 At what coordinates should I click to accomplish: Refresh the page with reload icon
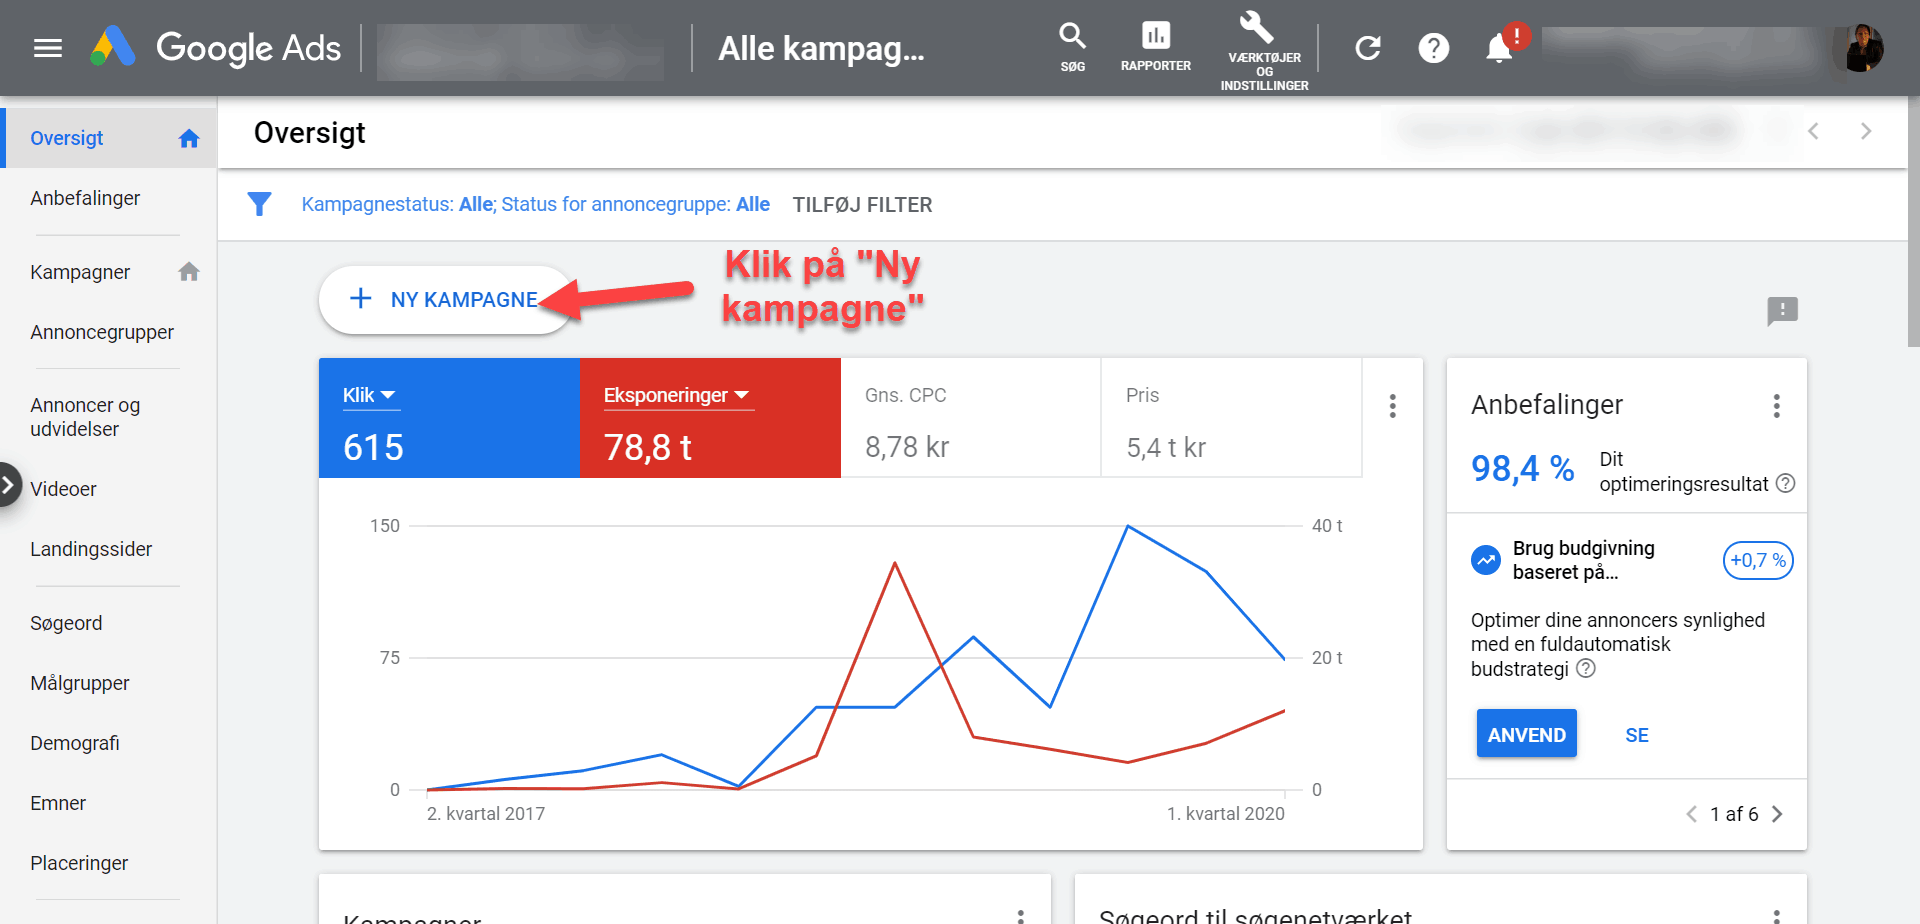pyautogui.click(x=1368, y=48)
